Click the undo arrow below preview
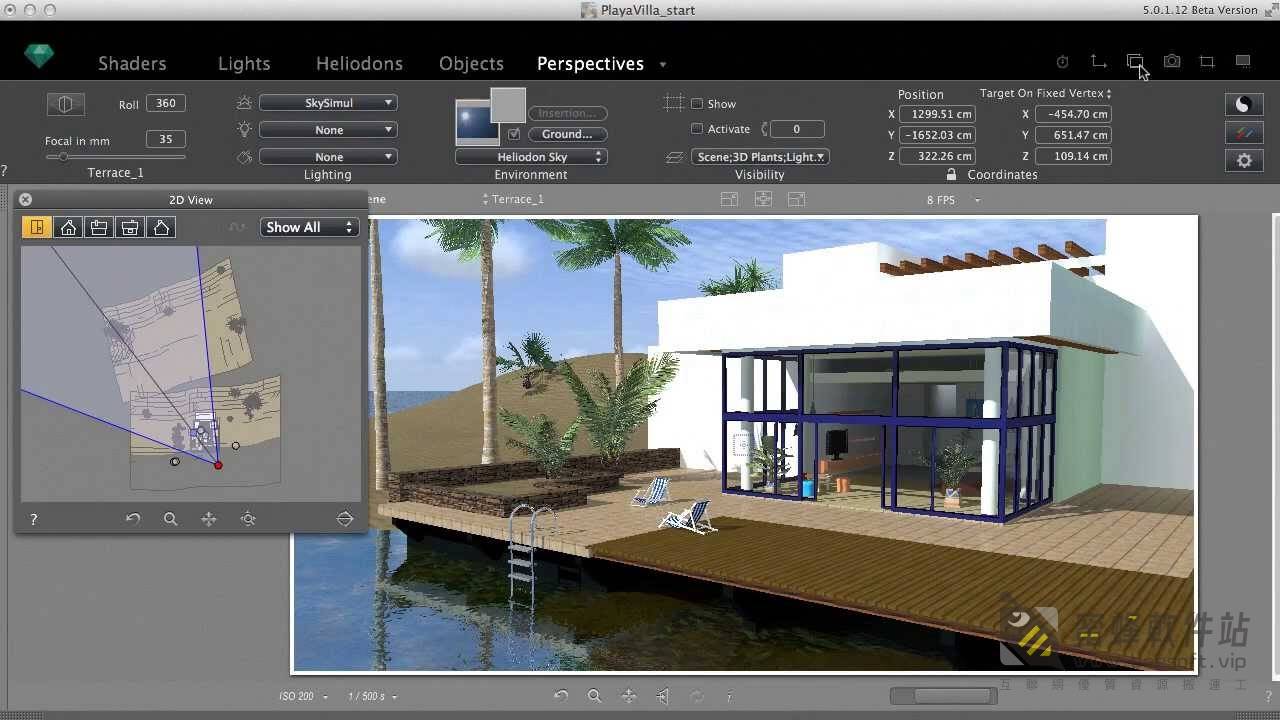 coord(561,696)
